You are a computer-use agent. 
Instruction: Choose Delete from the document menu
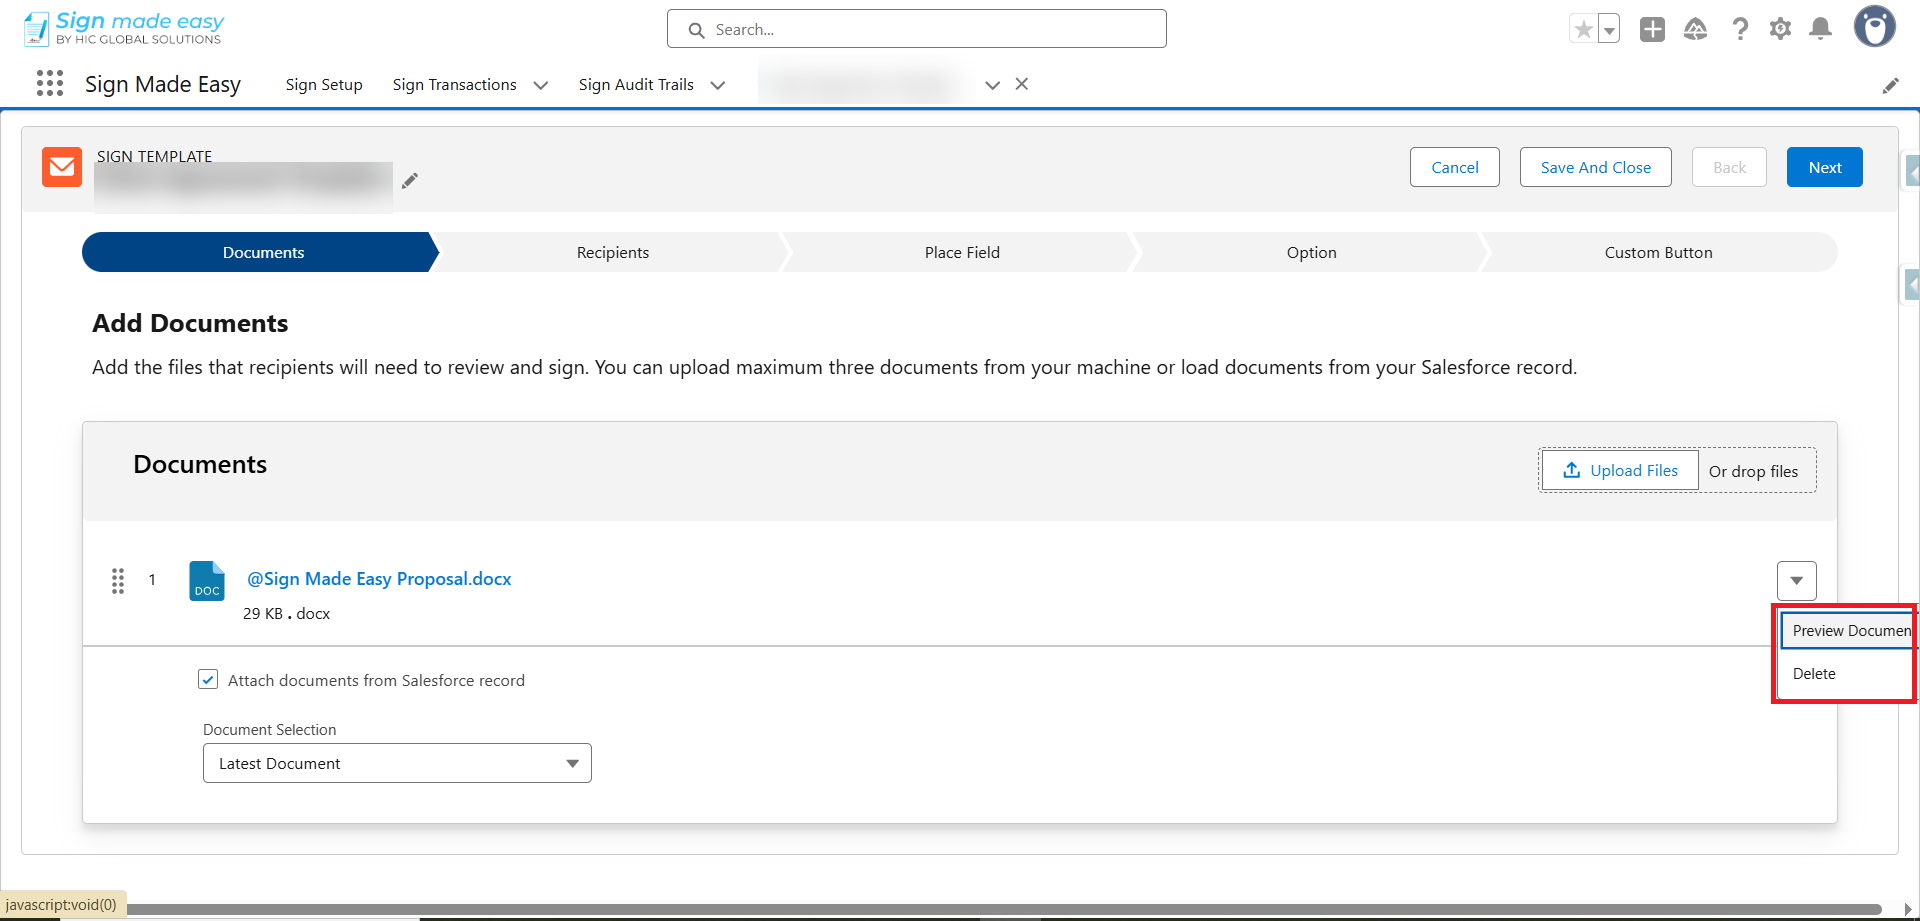(x=1814, y=674)
